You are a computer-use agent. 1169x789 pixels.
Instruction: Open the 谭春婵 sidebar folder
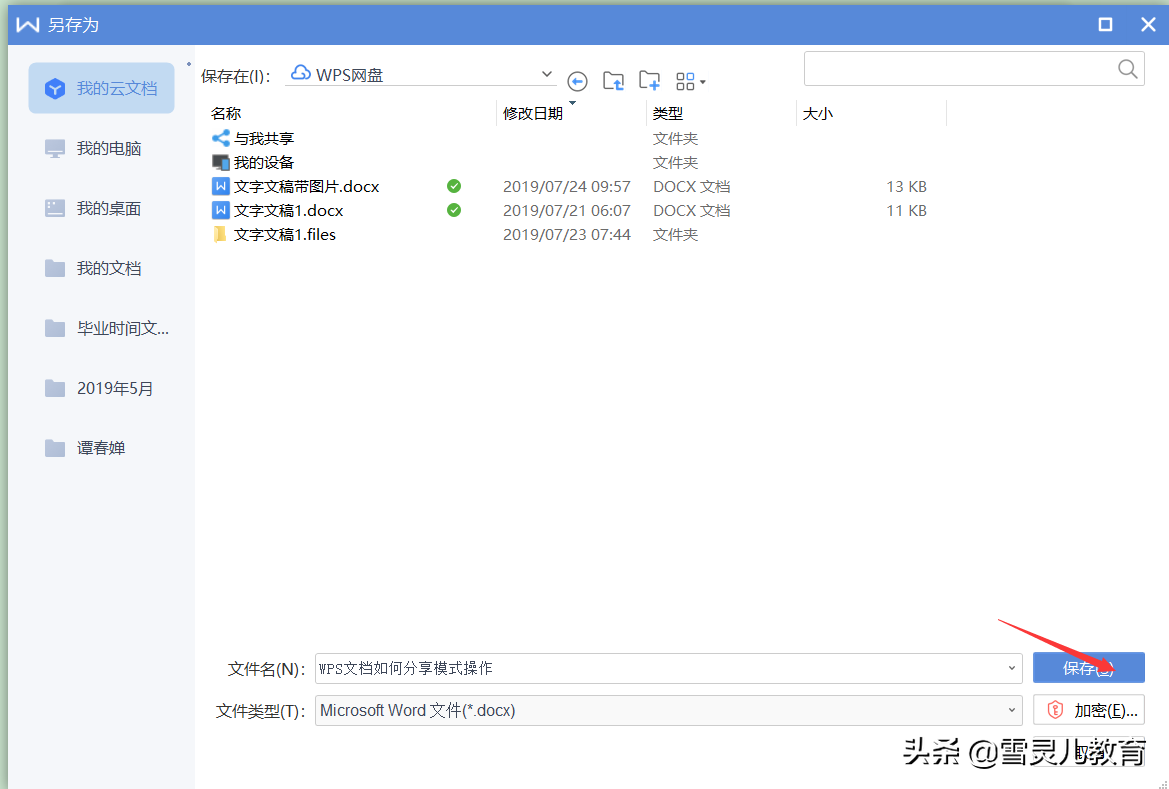pyautogui.click(x=101, y=448)
